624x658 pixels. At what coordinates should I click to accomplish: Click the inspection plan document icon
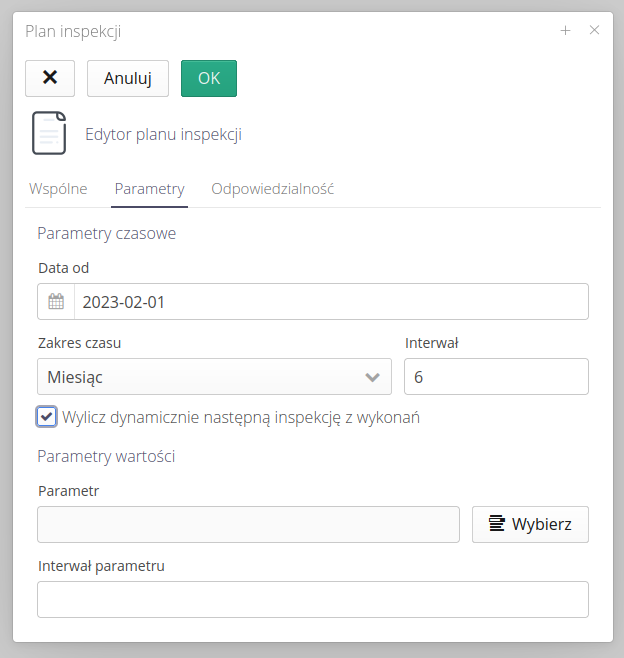[49, 133]
